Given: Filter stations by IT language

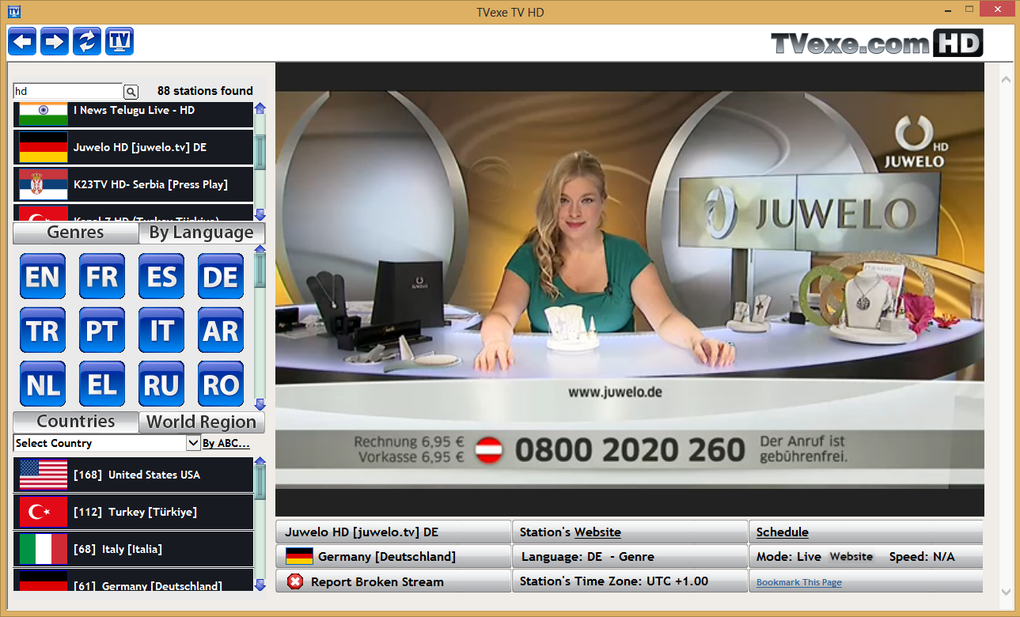Looking at the screenshot, I should tap(161, 331).
